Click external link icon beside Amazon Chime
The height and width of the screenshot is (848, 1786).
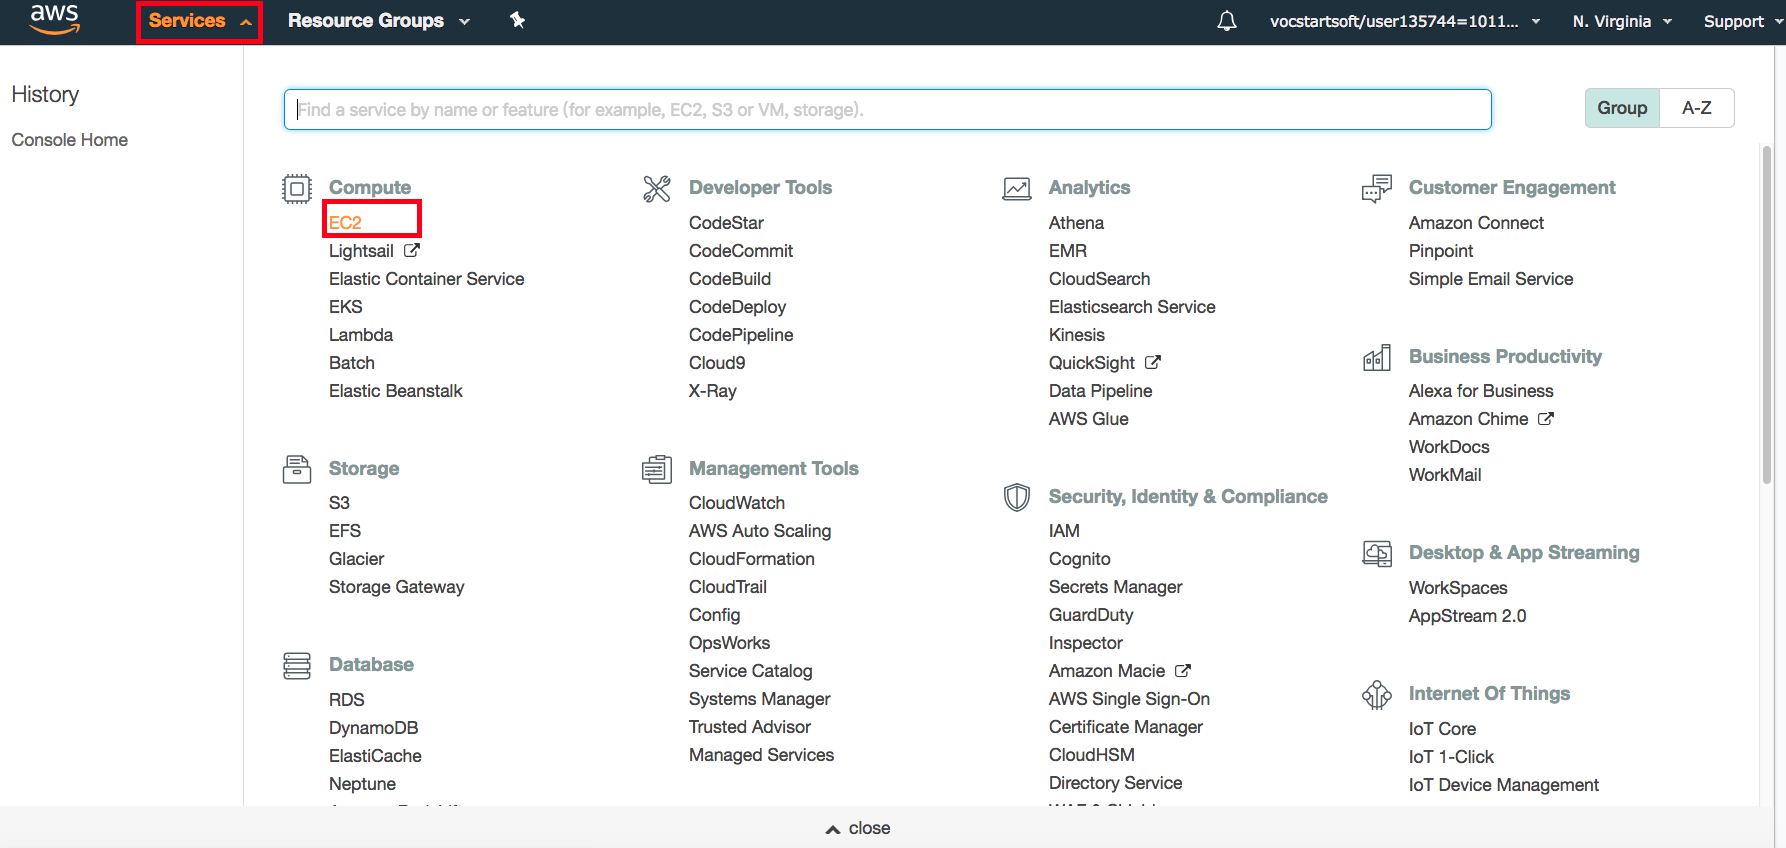[x=1546, y=418]
